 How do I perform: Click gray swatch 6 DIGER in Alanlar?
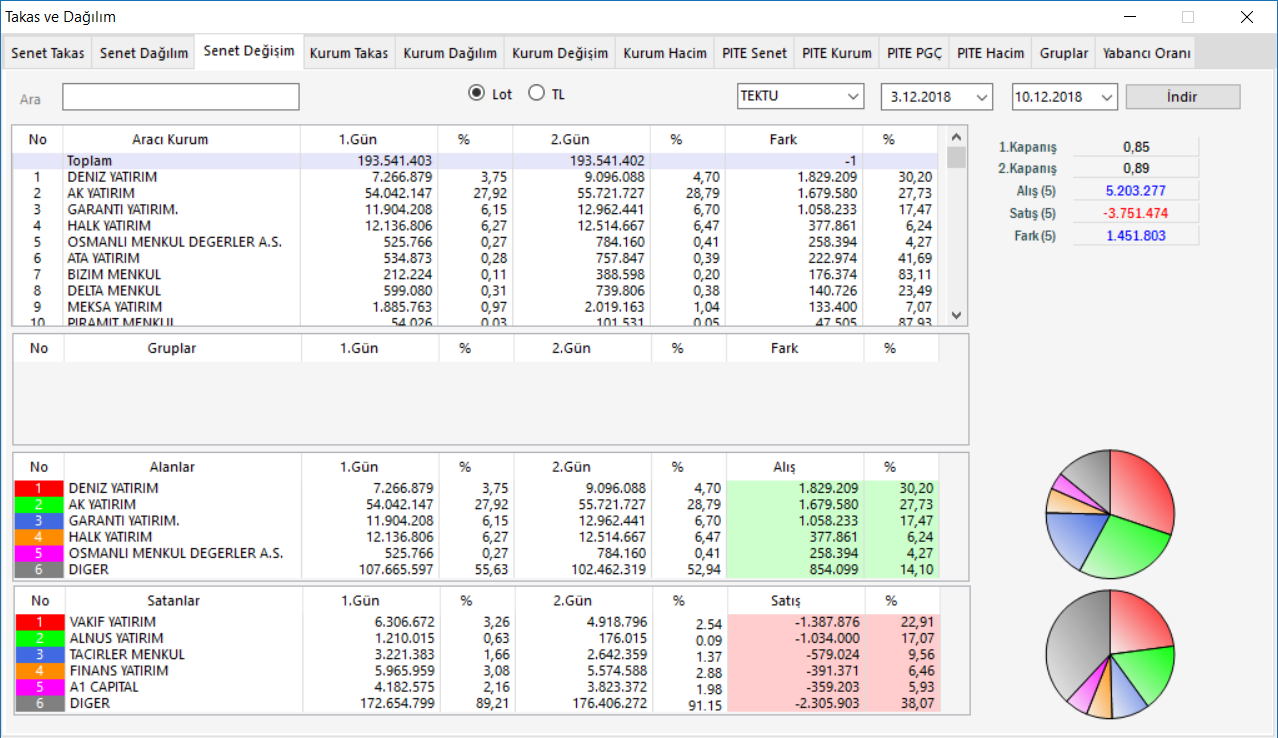pos(38,570)
